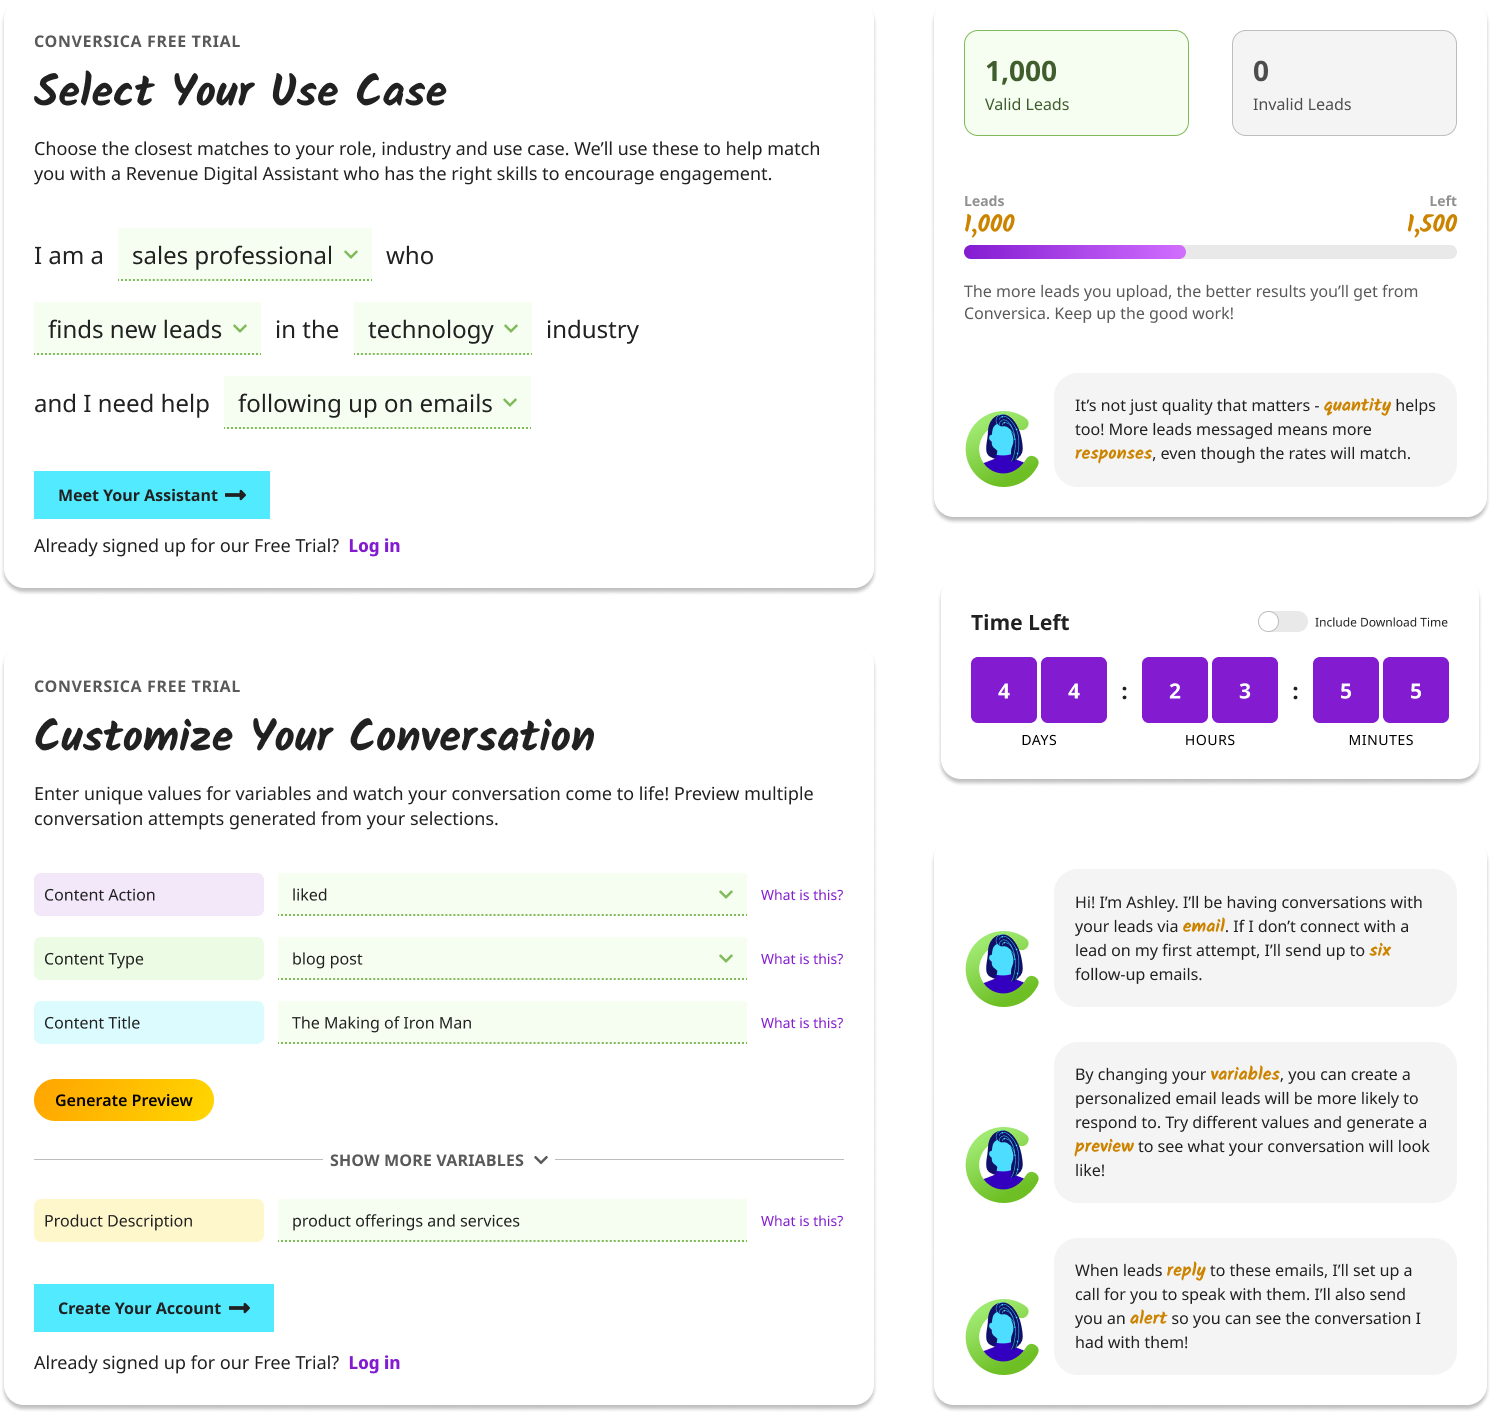
Task: Click the Content Title input field
Action: 512,1023
